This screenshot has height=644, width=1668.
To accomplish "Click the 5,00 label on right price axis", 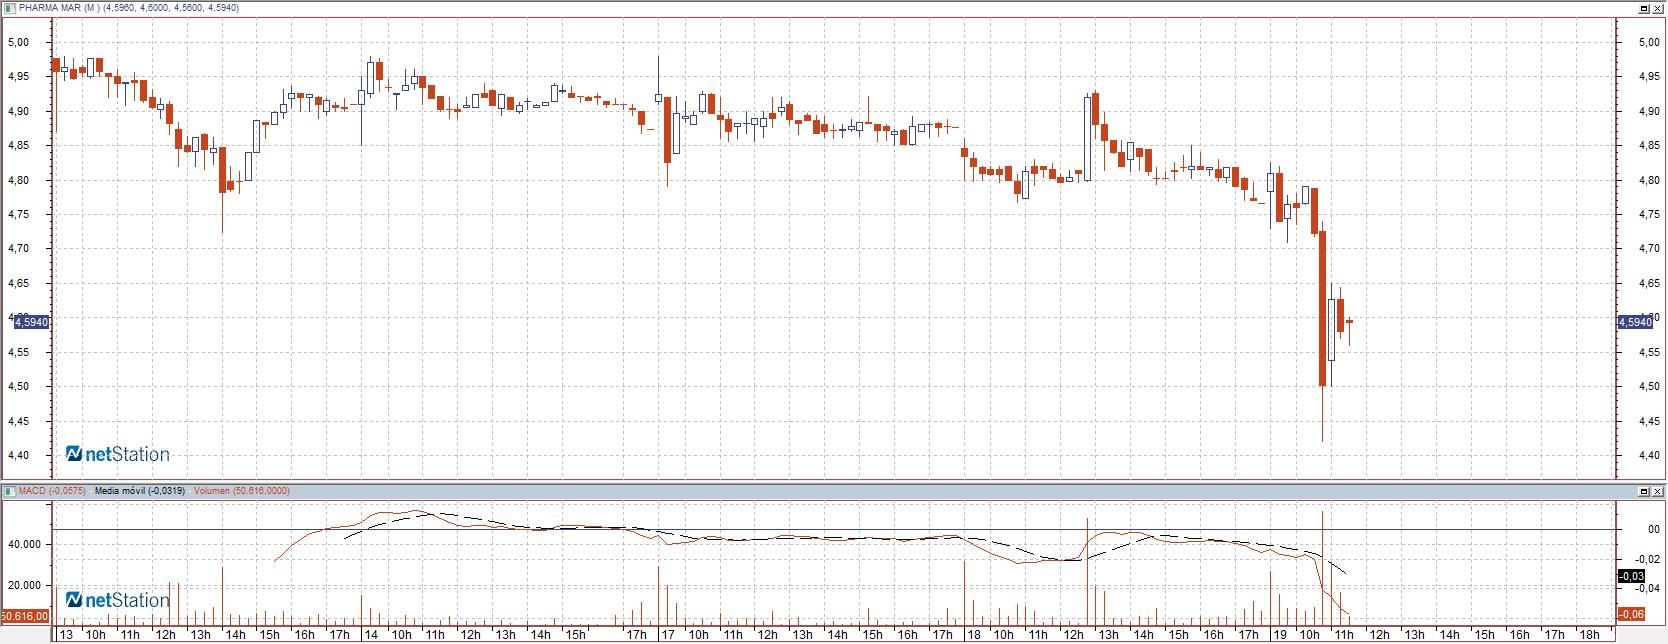I will point(1648,42).
